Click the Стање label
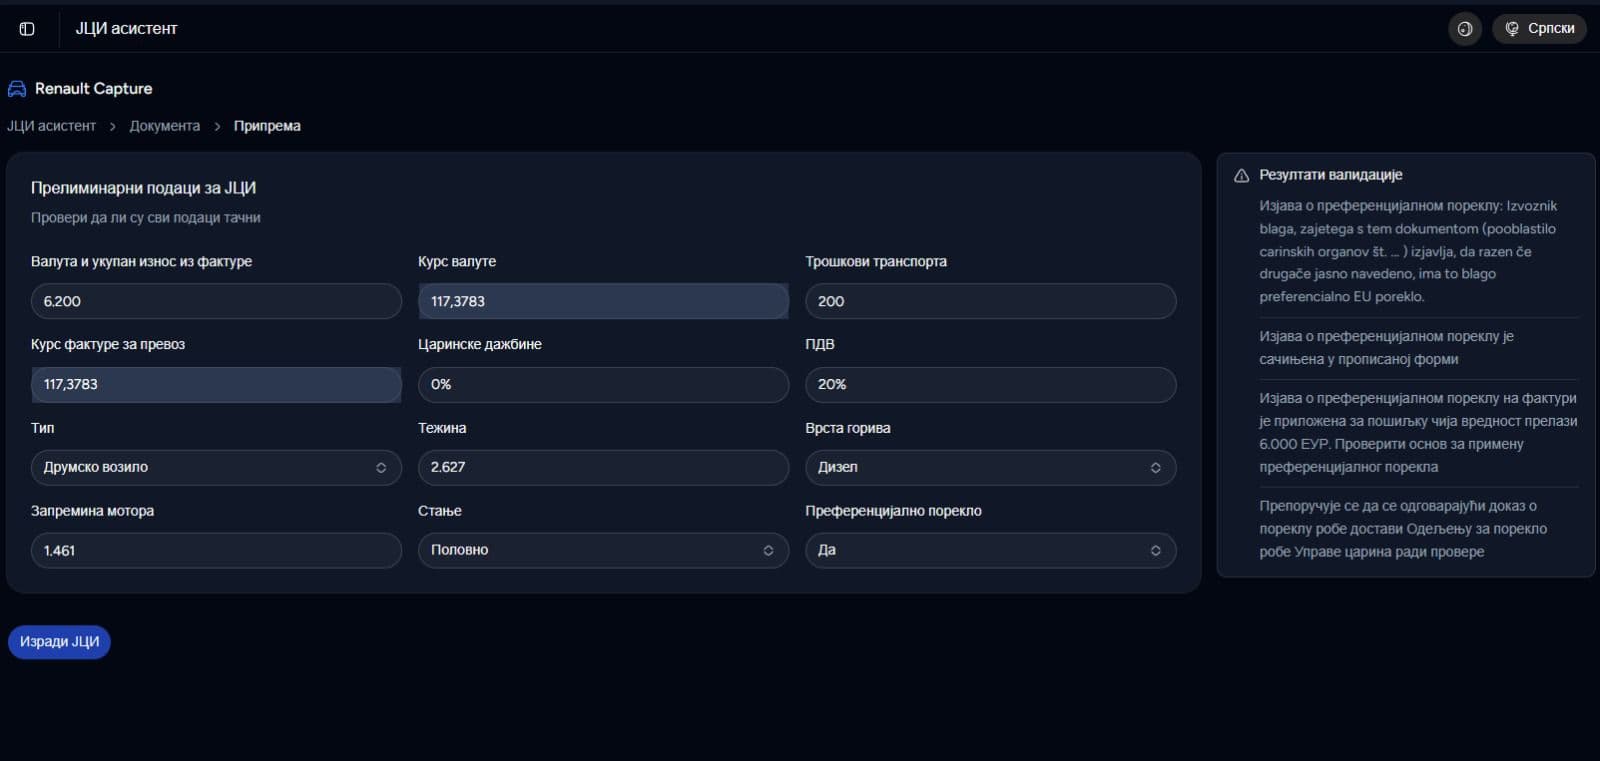Screen dimensions: 1600x761 coord(440,511)
